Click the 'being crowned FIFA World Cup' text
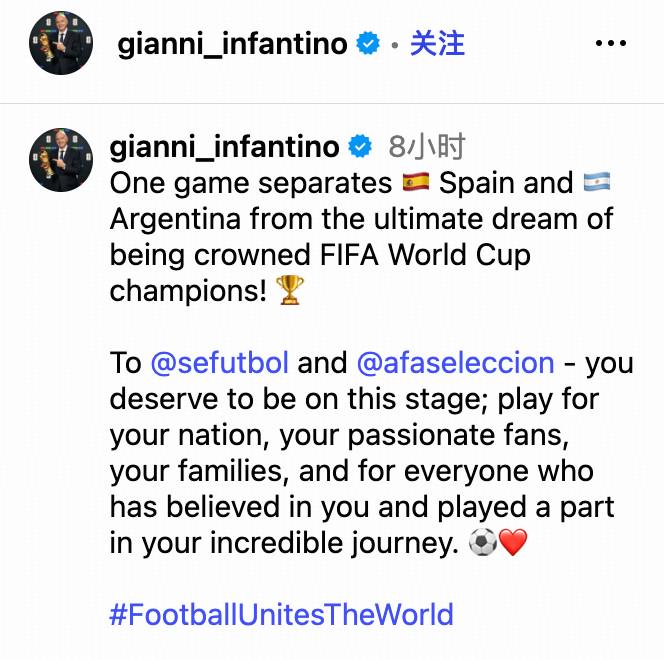The width and height of the screenshot is (664, 660). (320, 256)
